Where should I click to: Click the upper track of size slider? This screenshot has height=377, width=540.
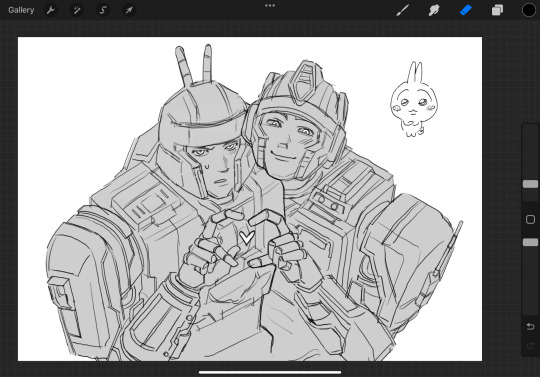530,151
